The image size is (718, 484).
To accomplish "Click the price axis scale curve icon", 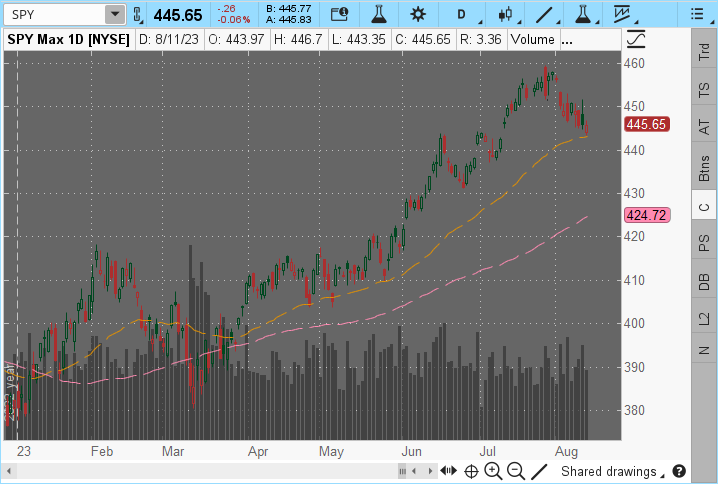I will 635,39.
